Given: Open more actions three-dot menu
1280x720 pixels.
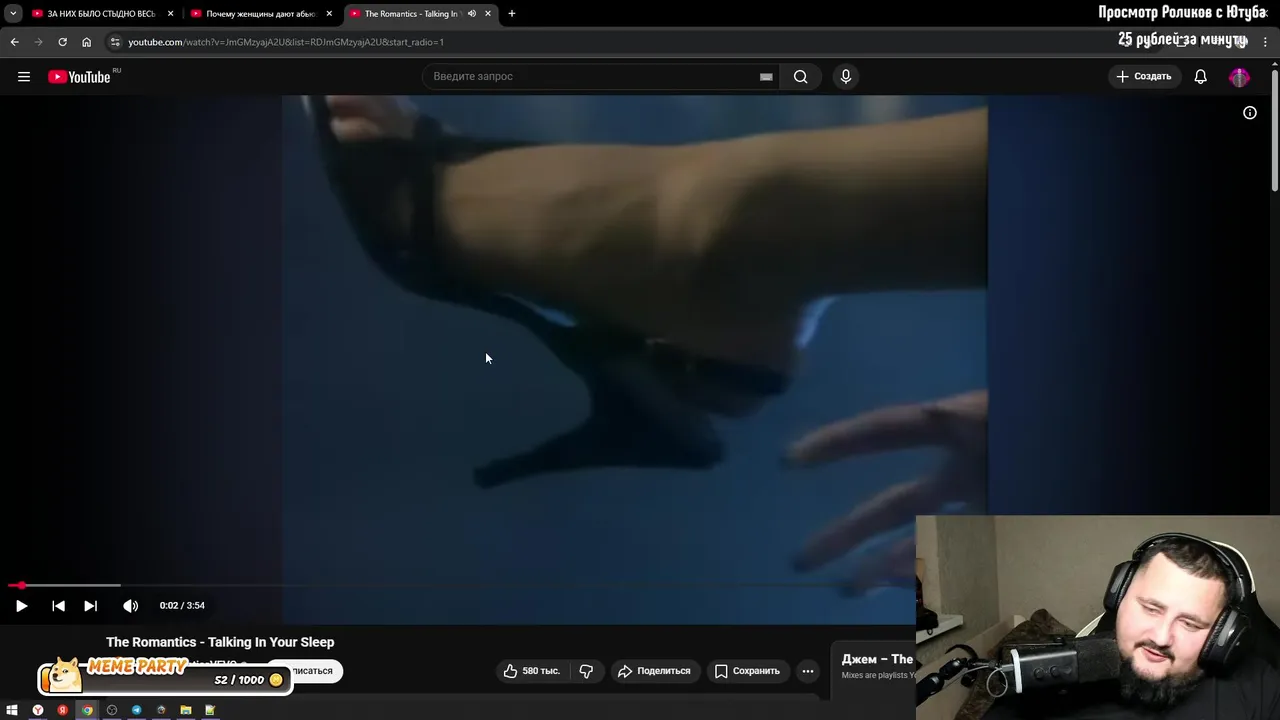Looking at the screenshot, I should 808,671.
